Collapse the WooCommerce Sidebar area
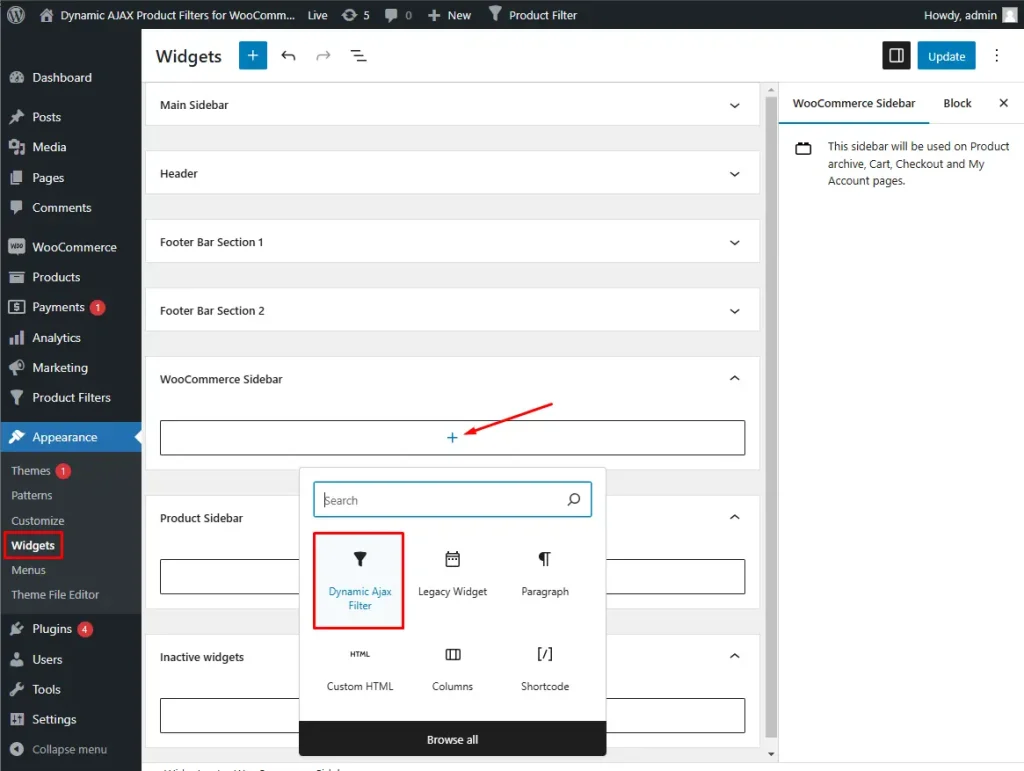 pyautogui.click(x=735, y=379)
